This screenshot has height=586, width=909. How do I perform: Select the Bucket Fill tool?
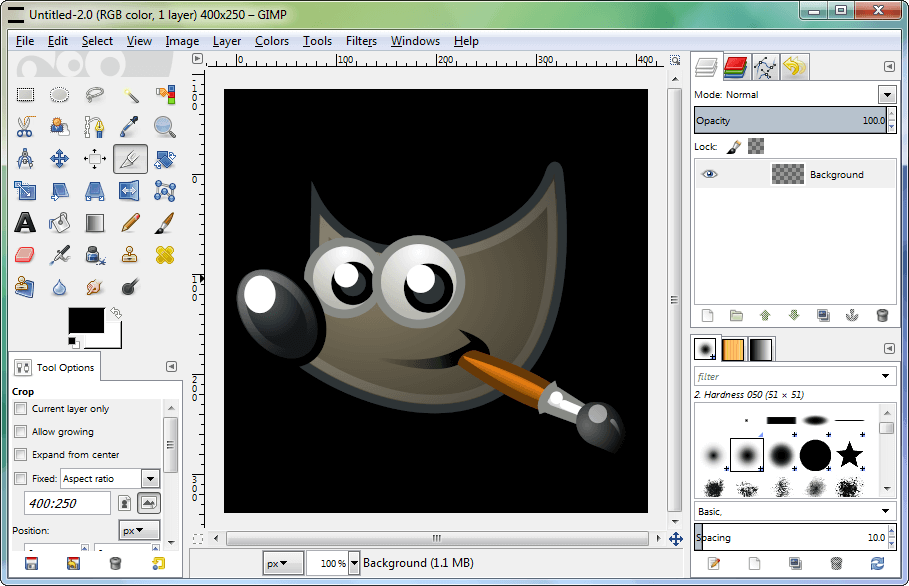coord(60,223)
